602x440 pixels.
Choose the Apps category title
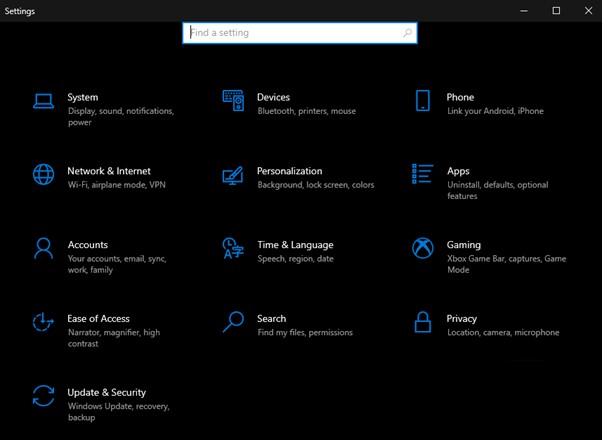458,171
